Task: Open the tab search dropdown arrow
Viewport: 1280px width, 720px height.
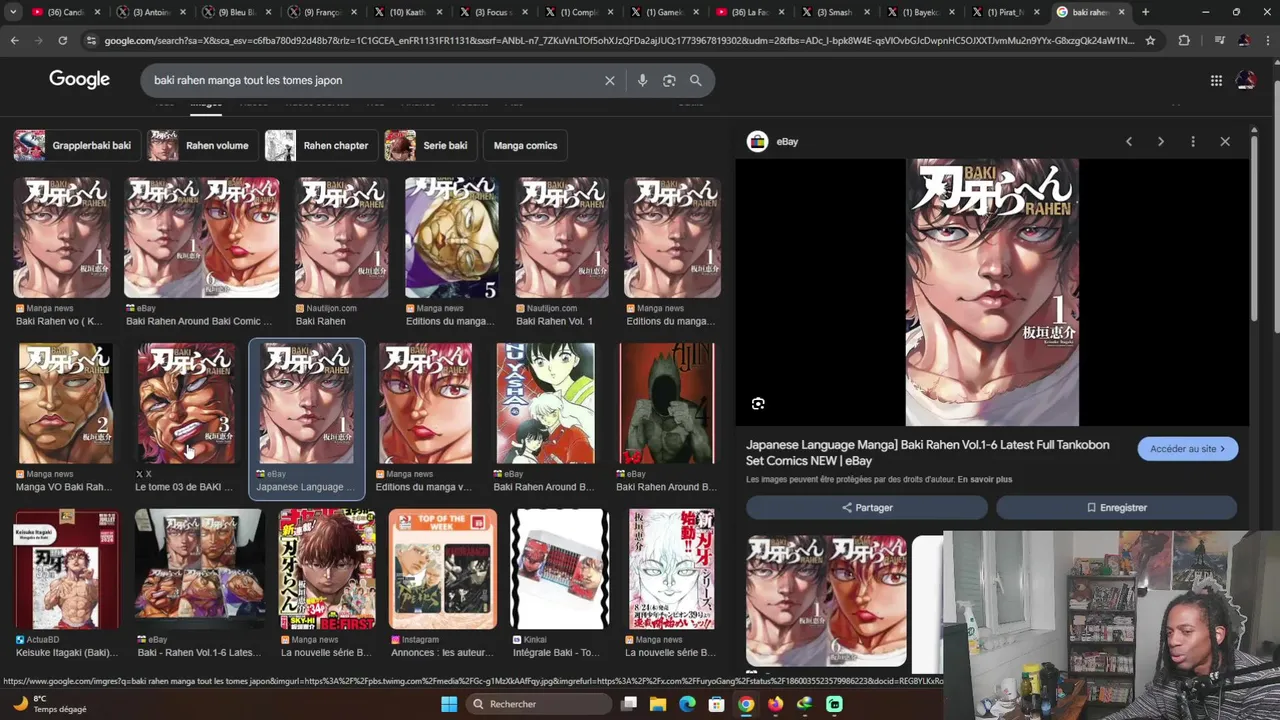Action: click(x=13, y=12)
